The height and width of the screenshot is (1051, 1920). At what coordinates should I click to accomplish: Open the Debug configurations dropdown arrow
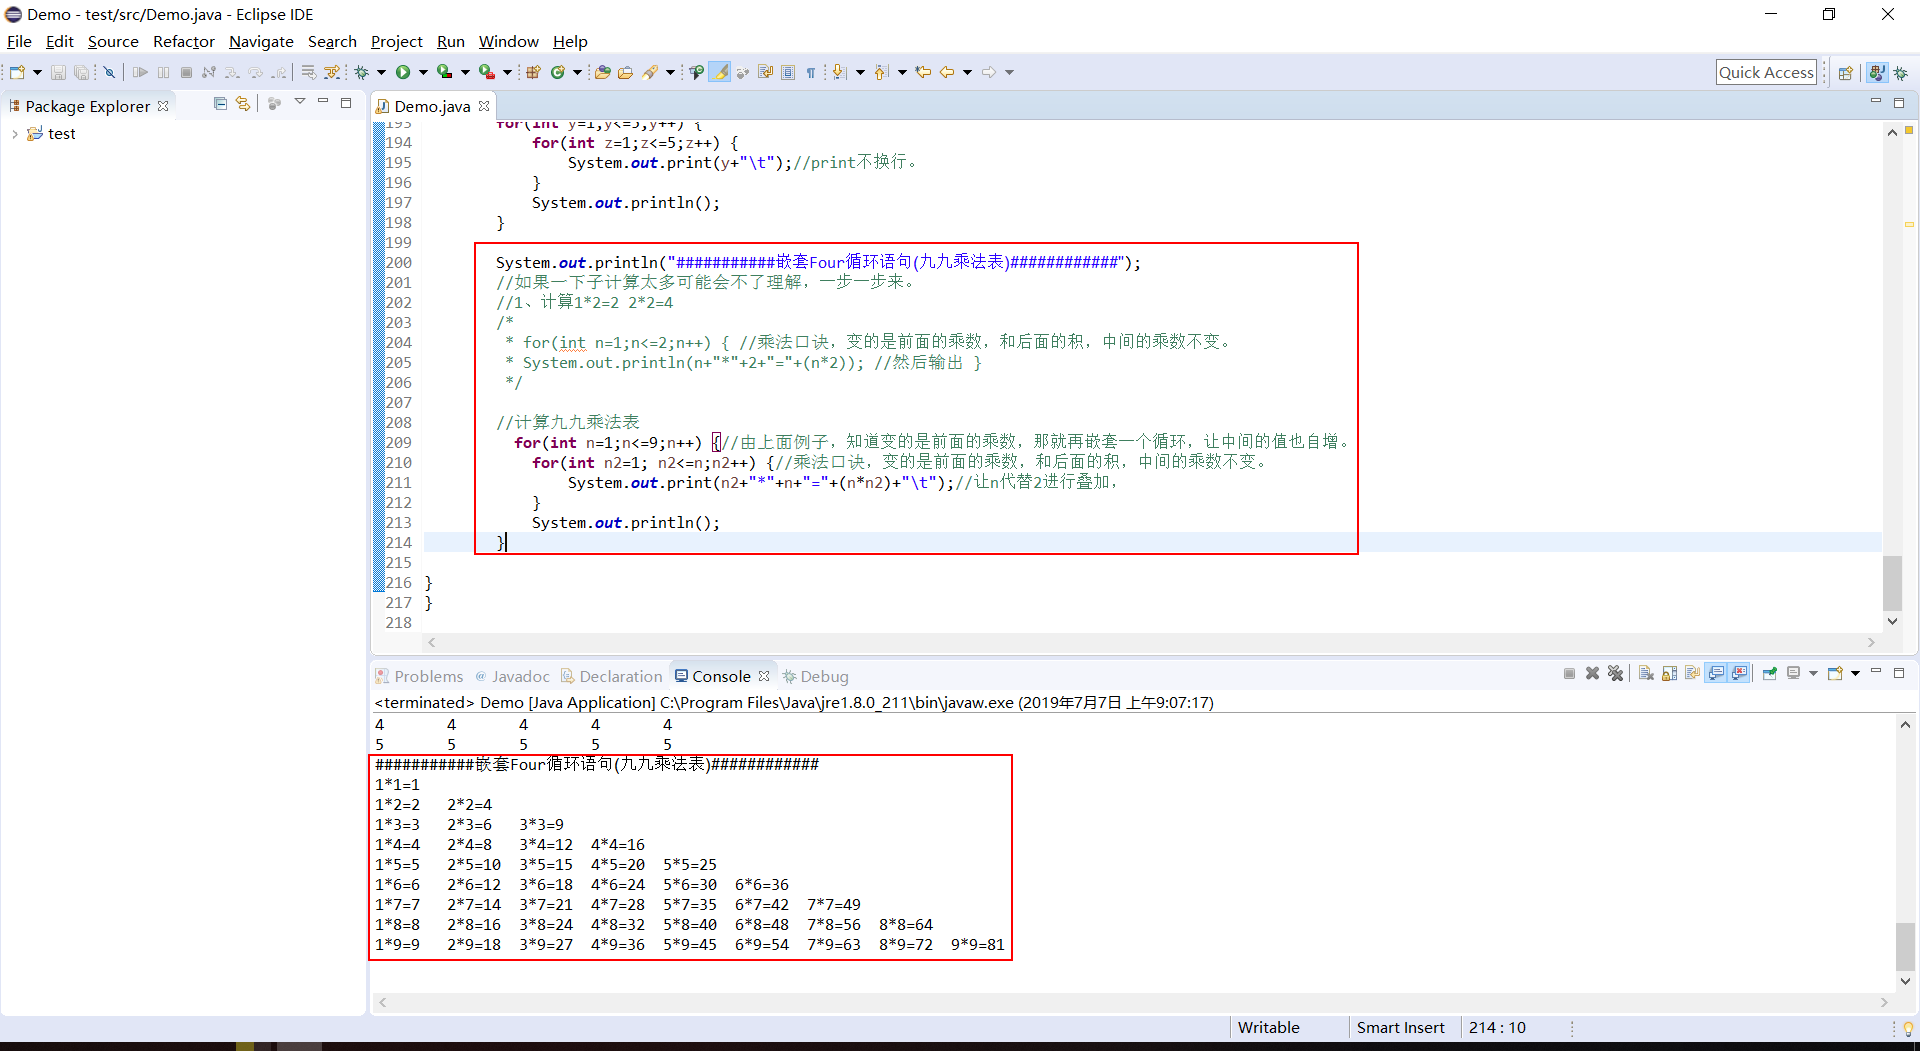click(381, 72)
